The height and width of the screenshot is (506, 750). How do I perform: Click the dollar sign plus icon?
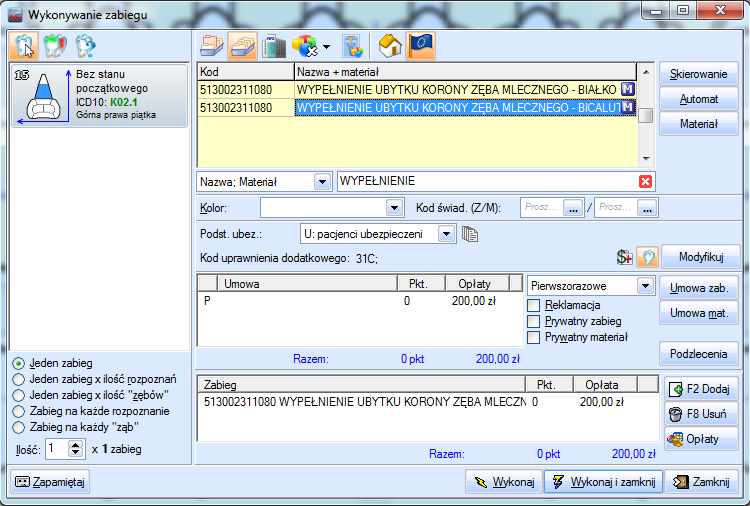(625, 257)
